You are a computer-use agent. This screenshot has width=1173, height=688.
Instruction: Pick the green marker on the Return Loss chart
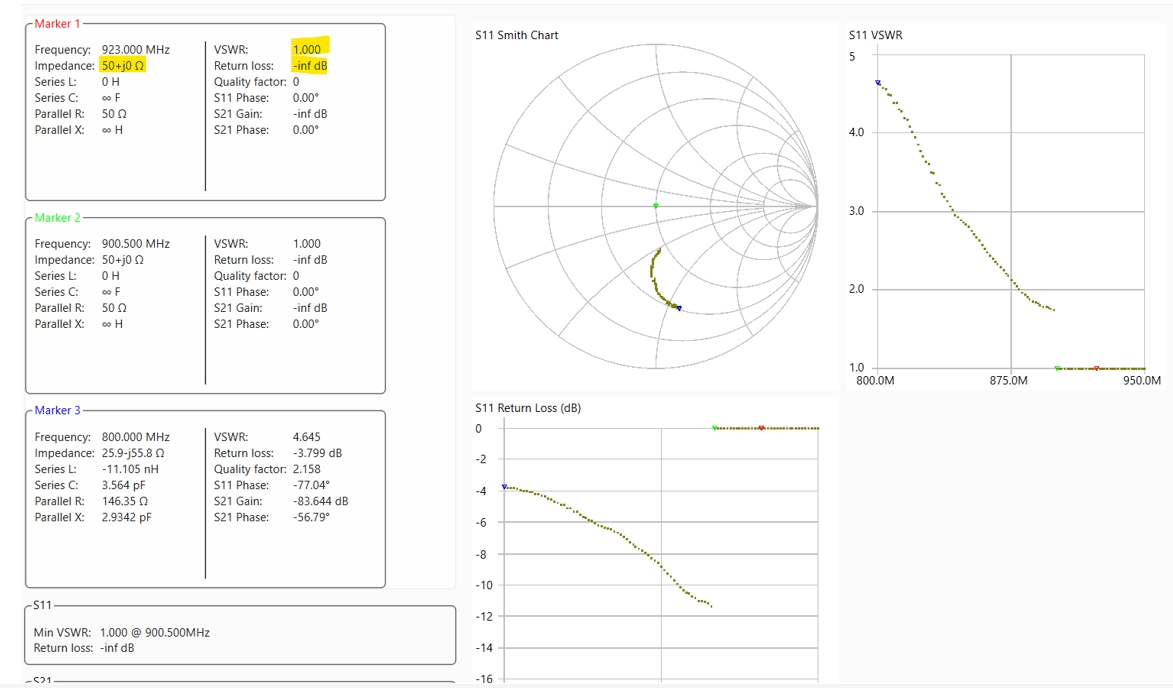(x=714, y=428)
